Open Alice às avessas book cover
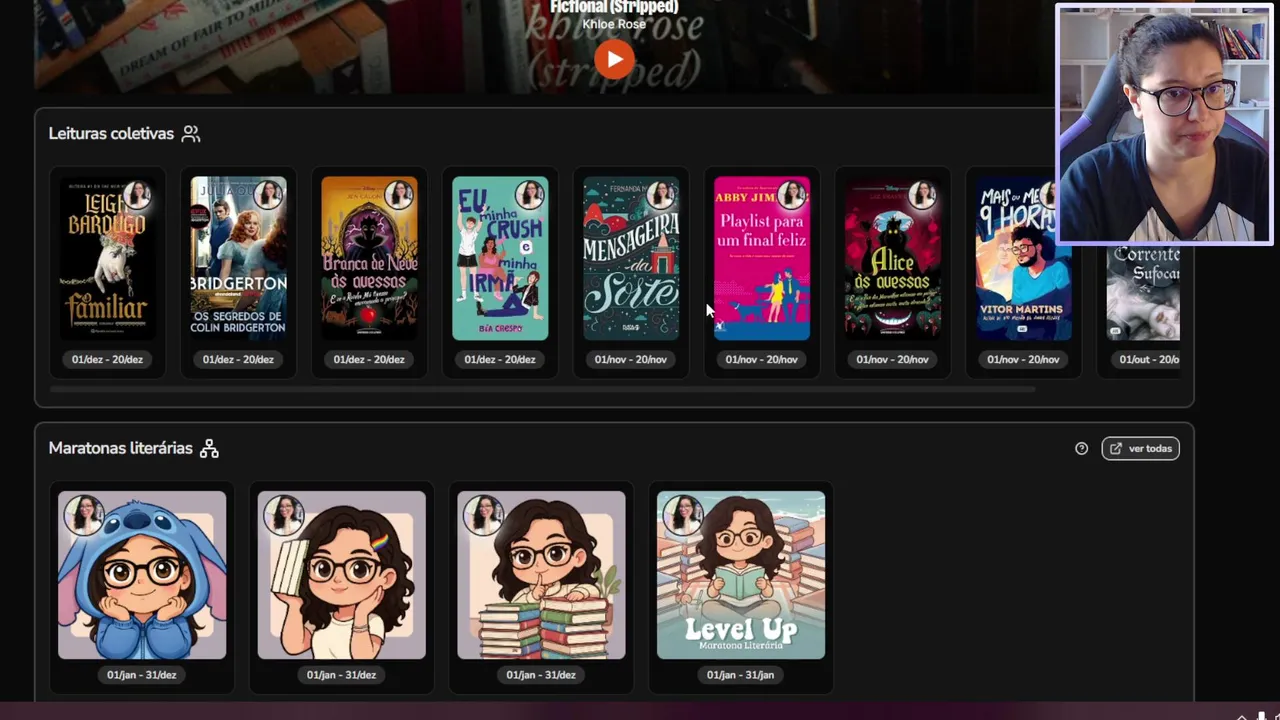Image resolution: width=1280 pixels, height=720 pixels. point(893,259)
